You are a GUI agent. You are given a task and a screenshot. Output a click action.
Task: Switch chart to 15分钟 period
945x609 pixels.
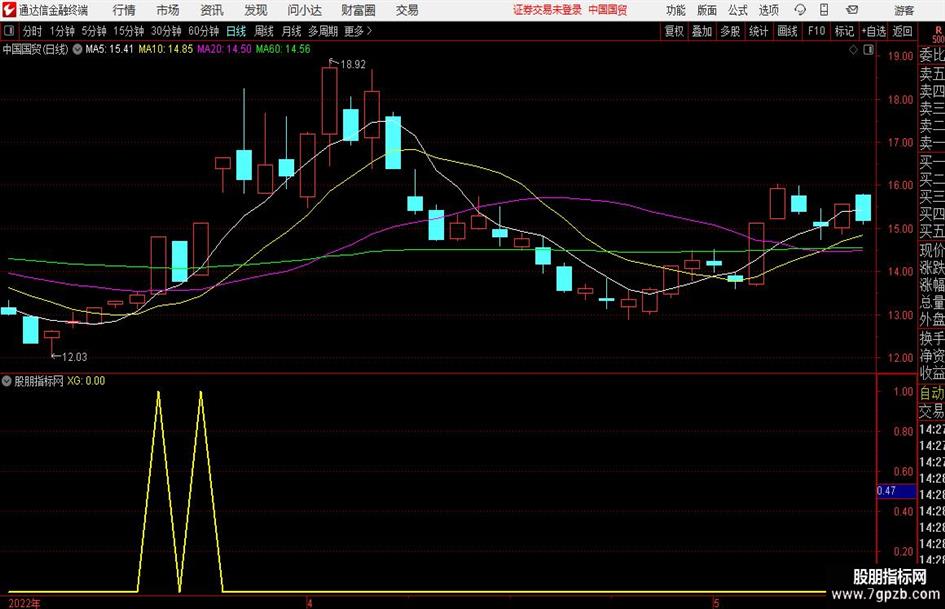[x=129, y=31]
